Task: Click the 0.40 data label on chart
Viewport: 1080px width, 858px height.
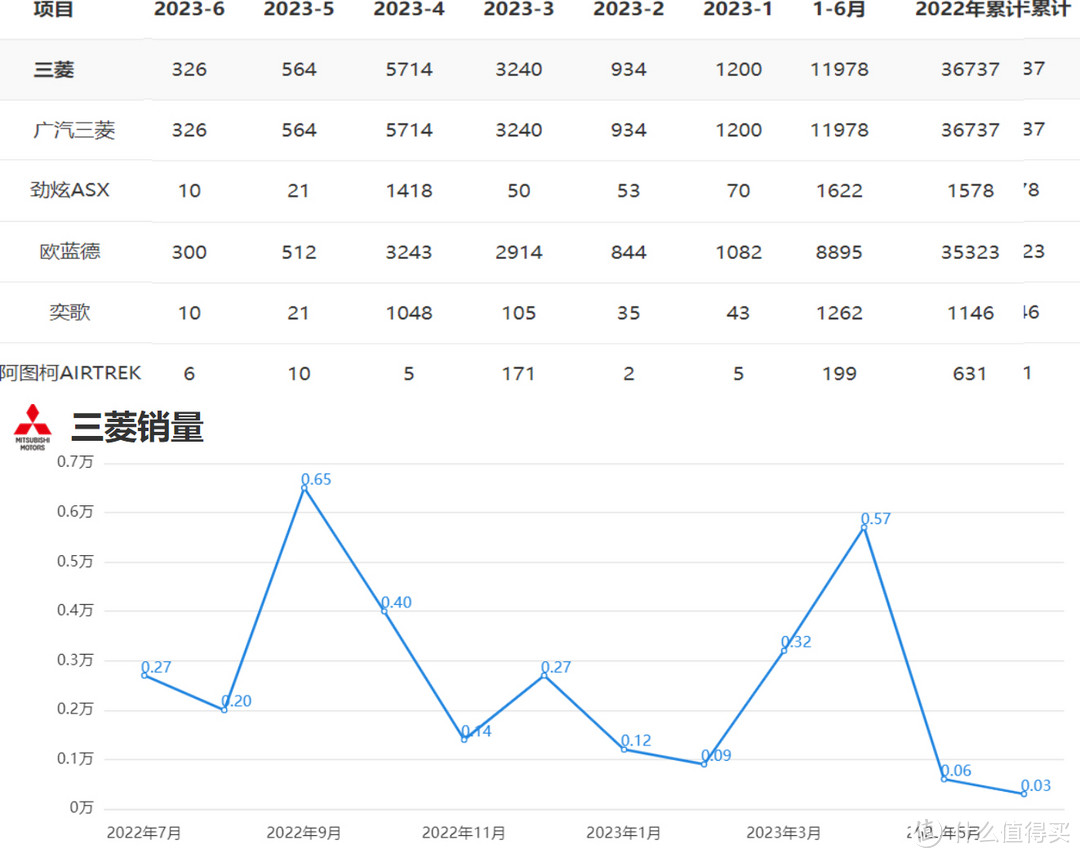Action: point(397,603)
